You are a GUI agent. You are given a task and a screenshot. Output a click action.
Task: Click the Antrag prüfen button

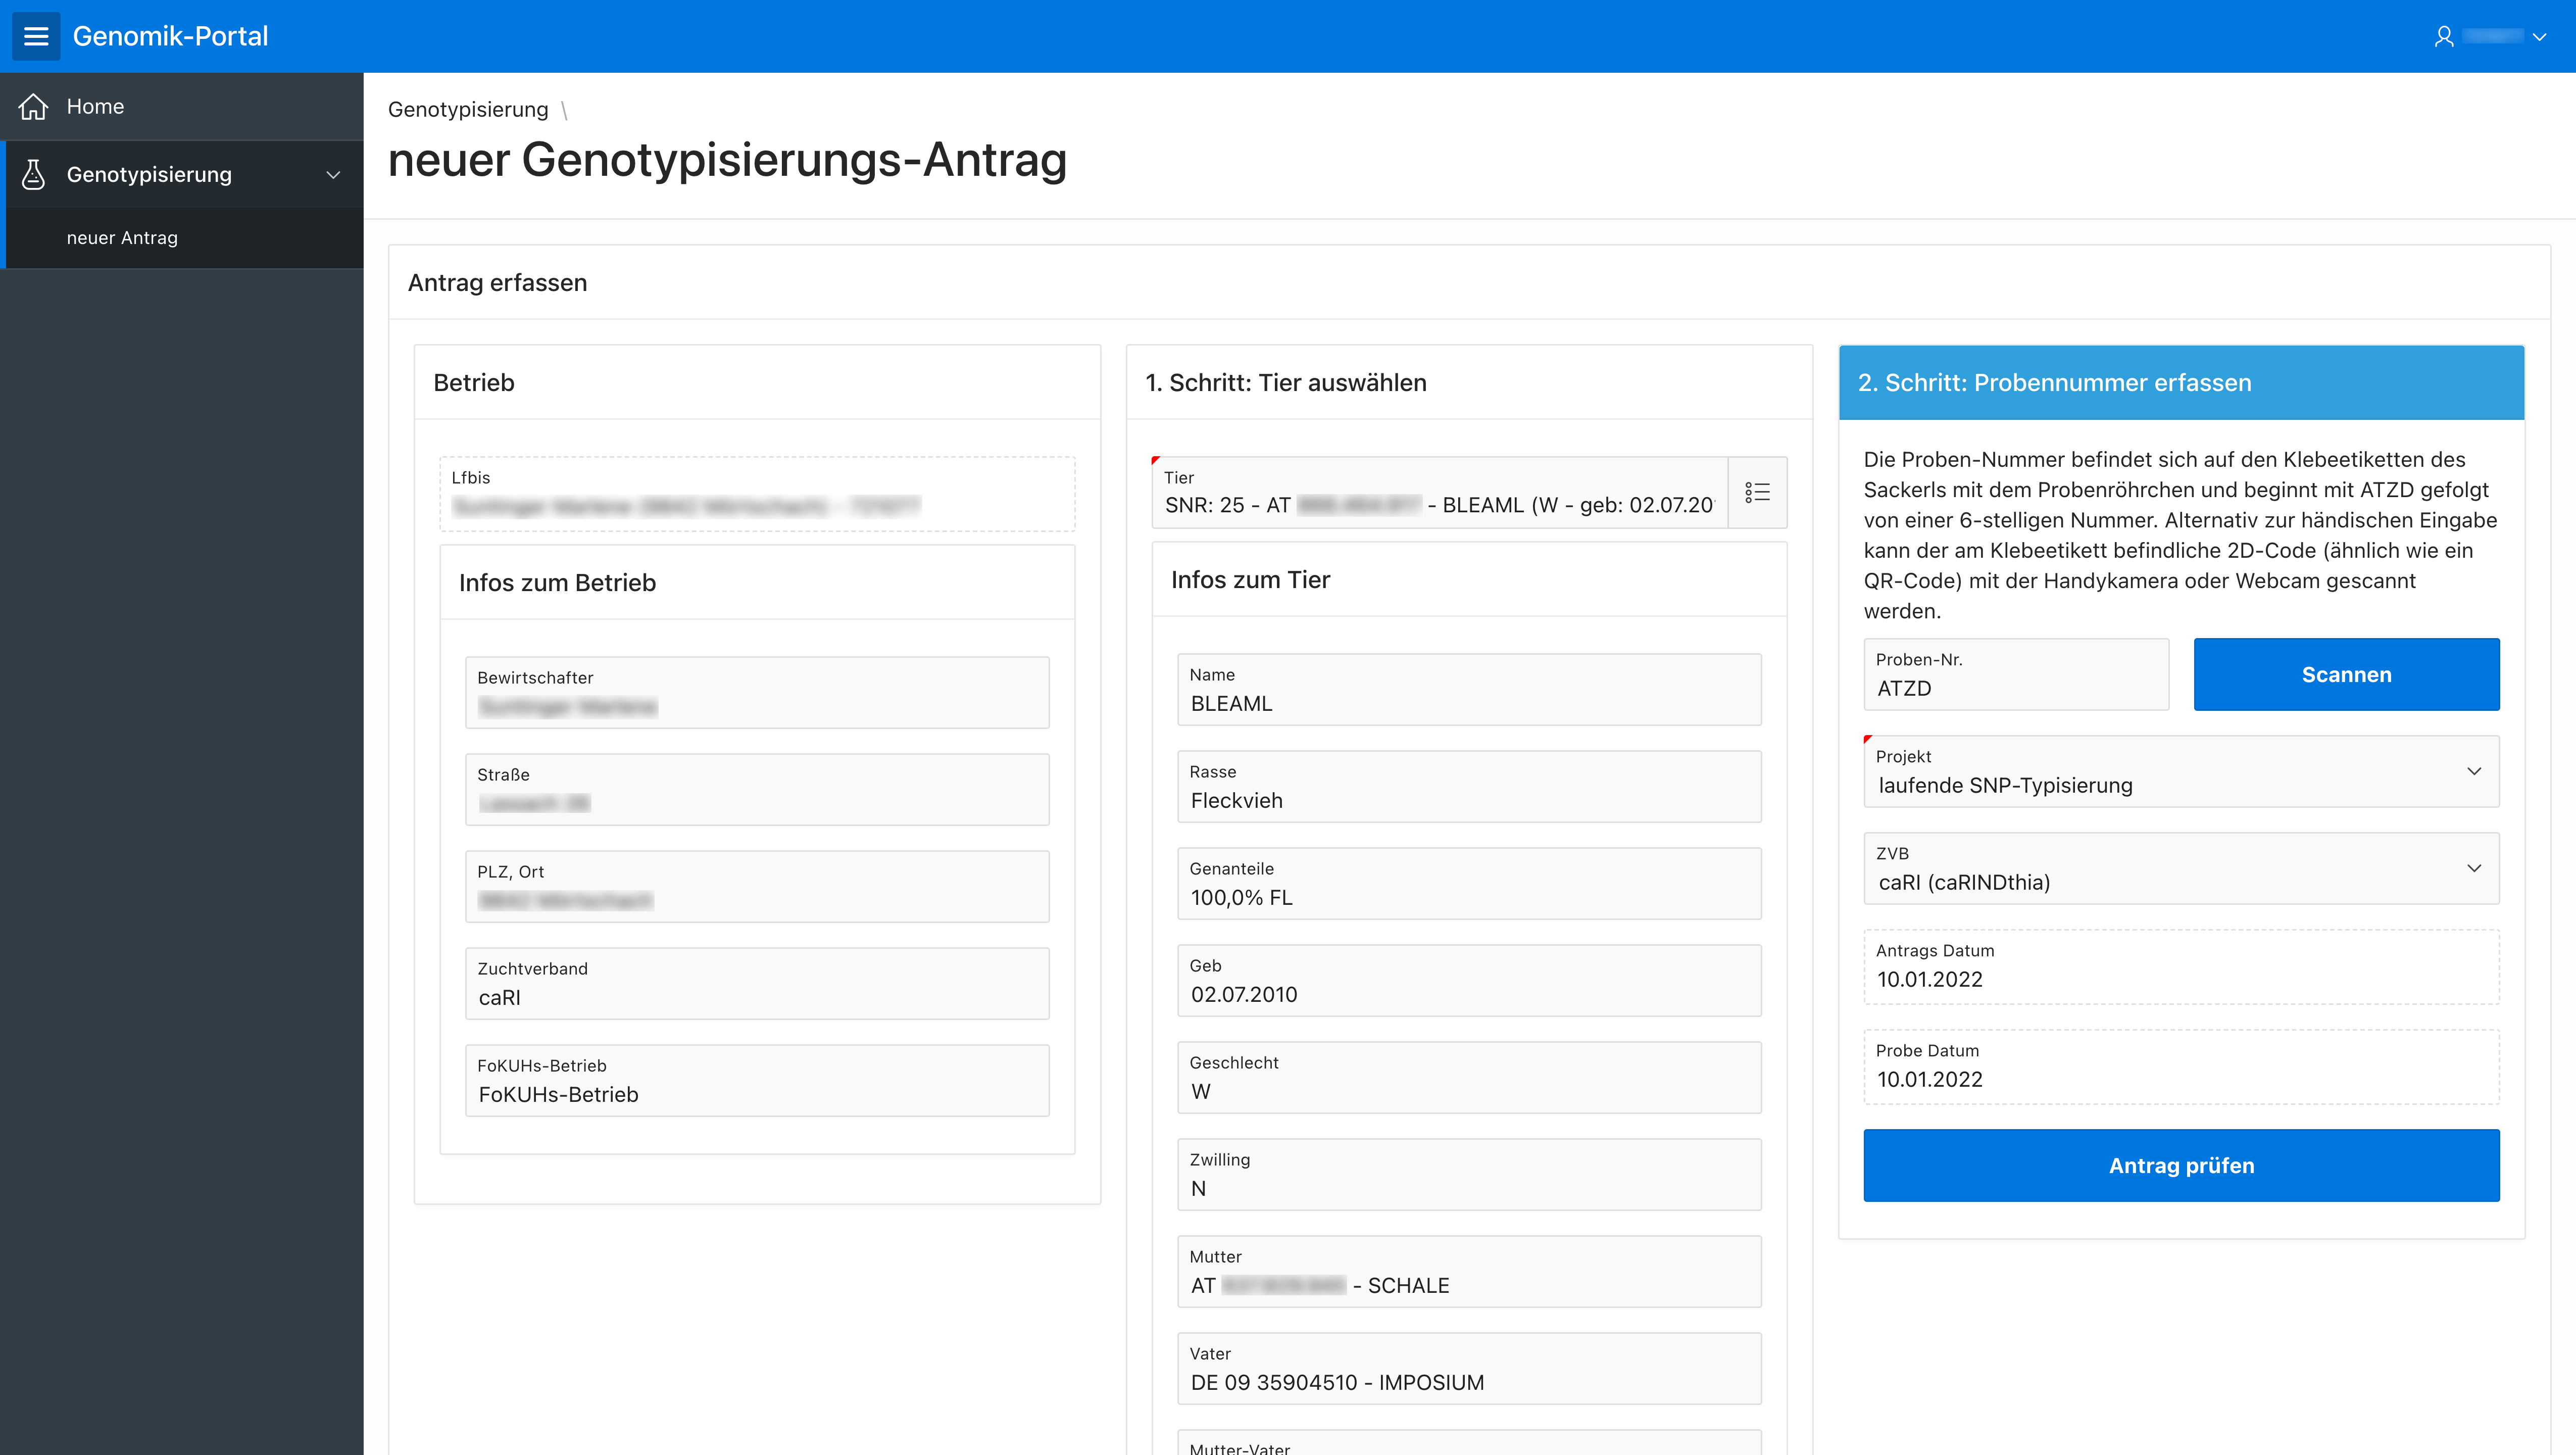pyautogui.click(x=2180, y=1165)
